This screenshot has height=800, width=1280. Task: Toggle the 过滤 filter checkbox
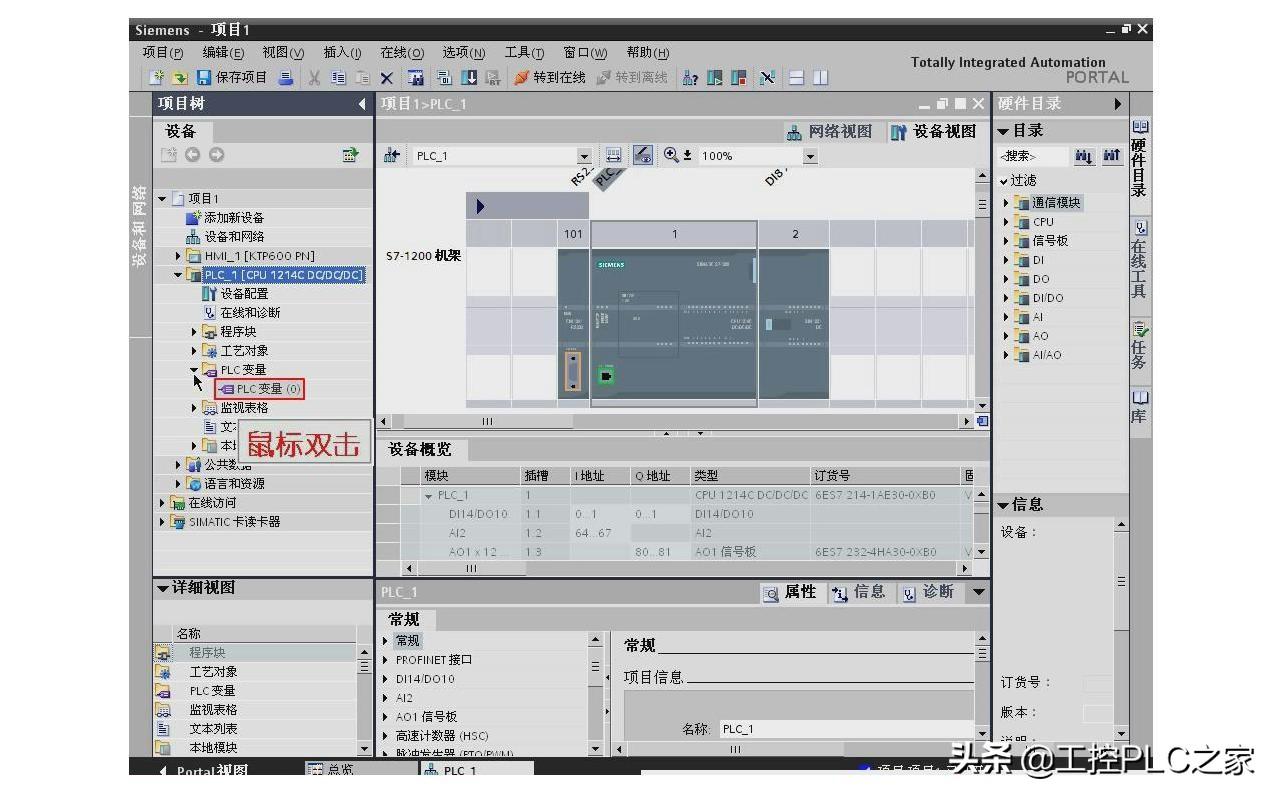(1005, 181)
